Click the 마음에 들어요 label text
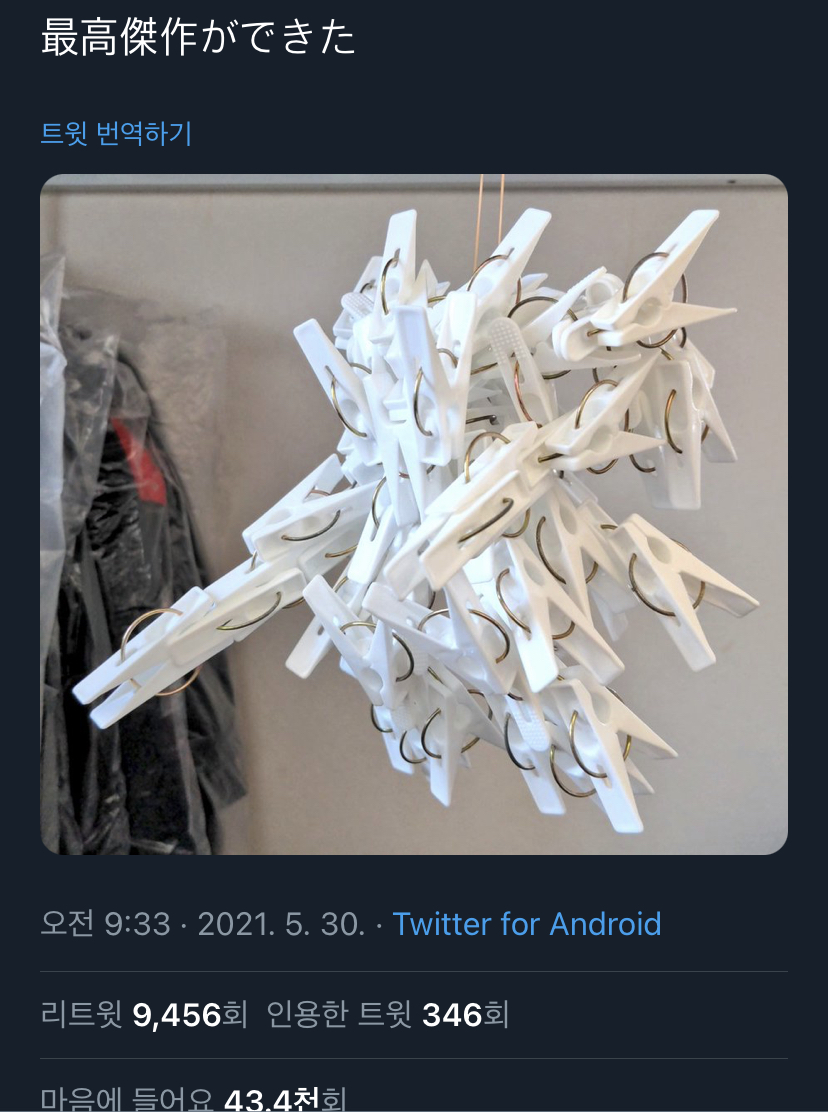This screenshot has height=1112, width=828. click(x=126, y=1101)
